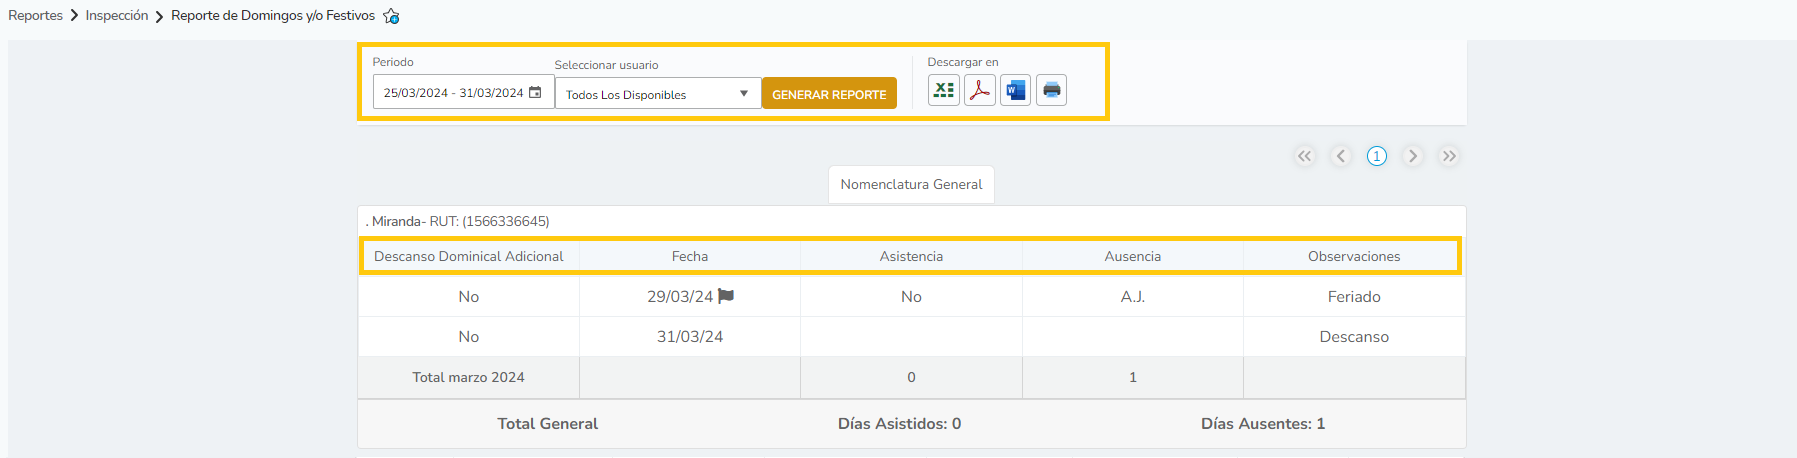Mark report as favorite with star icon
Image resolution: width=1797 pixels, height=458 pixels.
pos(391,16)
